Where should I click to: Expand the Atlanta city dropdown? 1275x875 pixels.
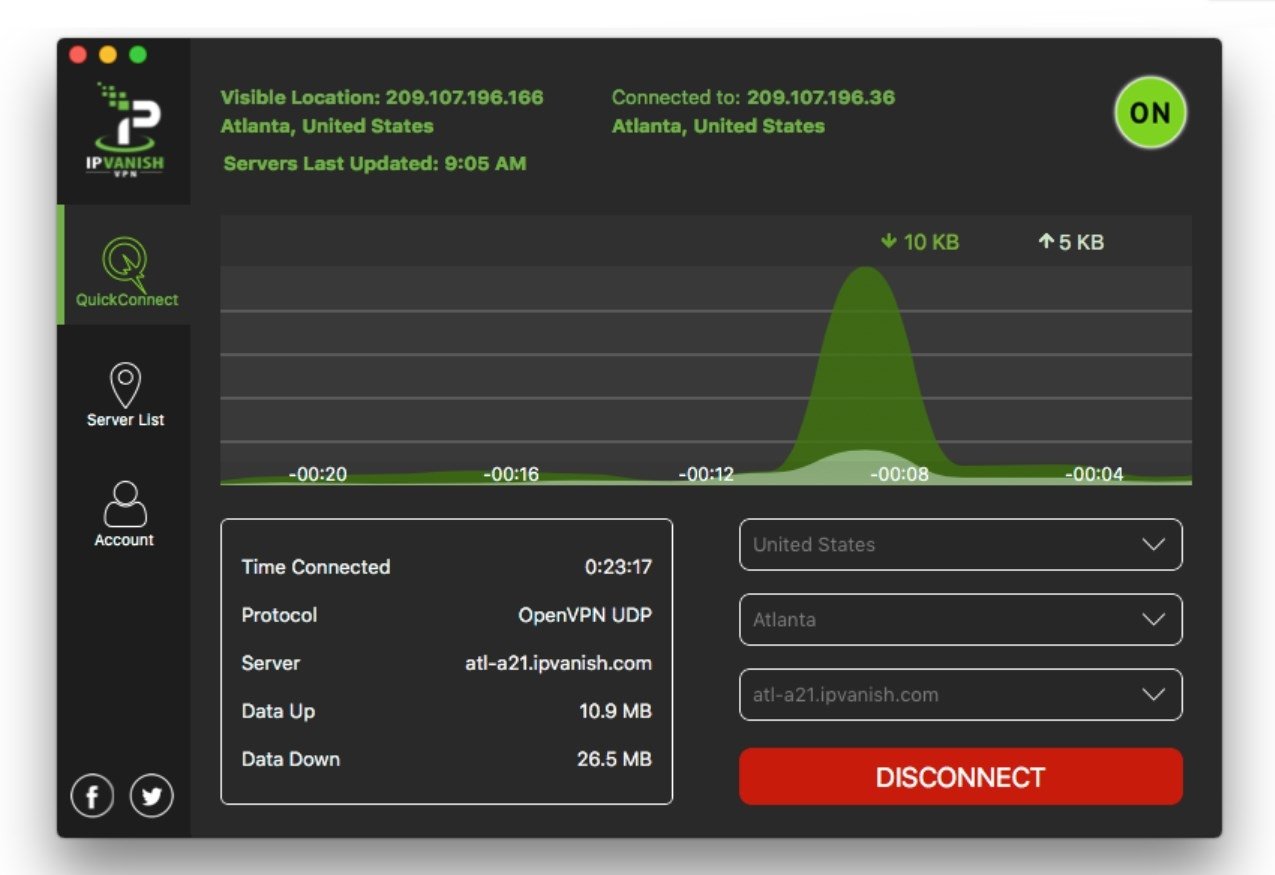tap(961, 620)
